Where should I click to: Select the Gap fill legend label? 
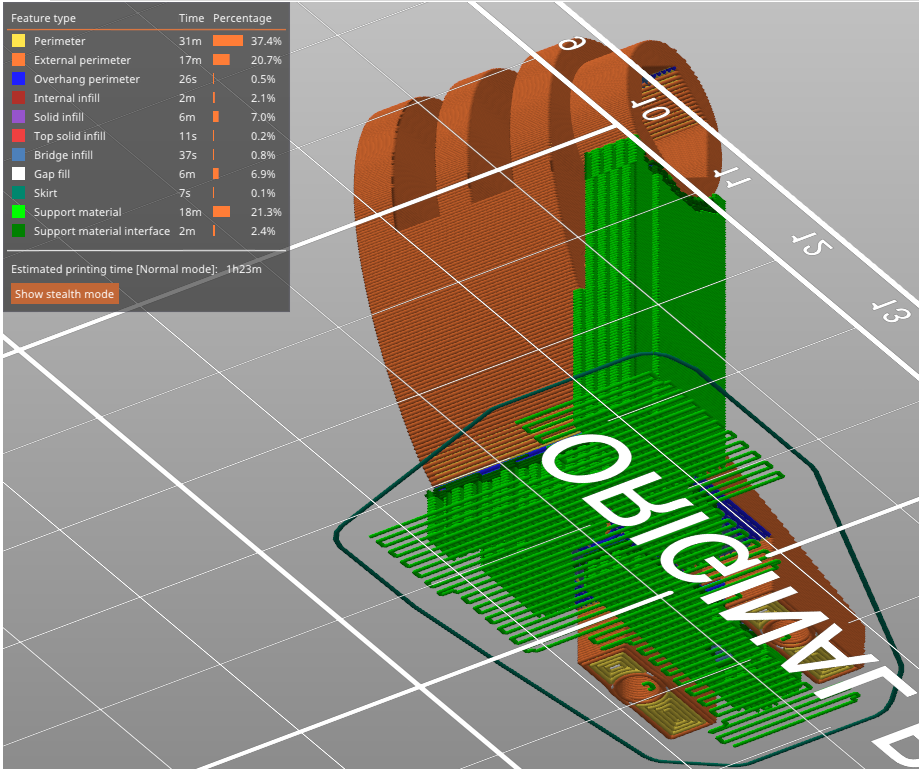52,174
